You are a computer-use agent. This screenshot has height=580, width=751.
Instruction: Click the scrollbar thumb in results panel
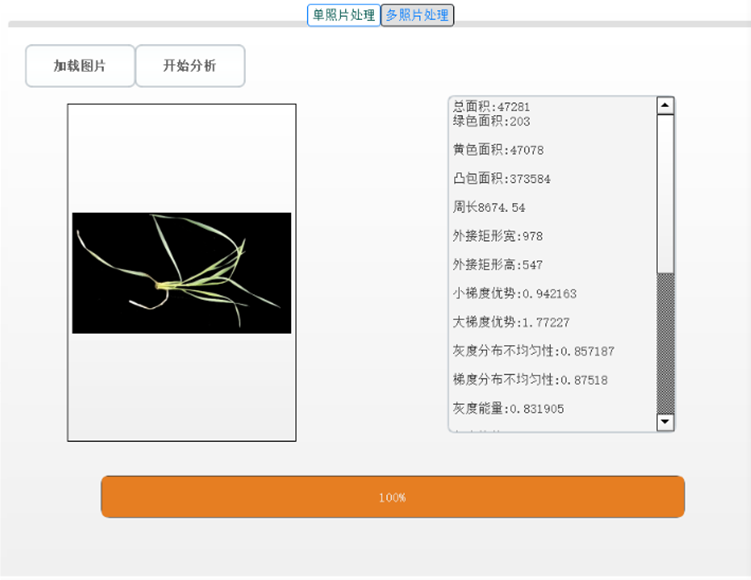coord(665,192)
